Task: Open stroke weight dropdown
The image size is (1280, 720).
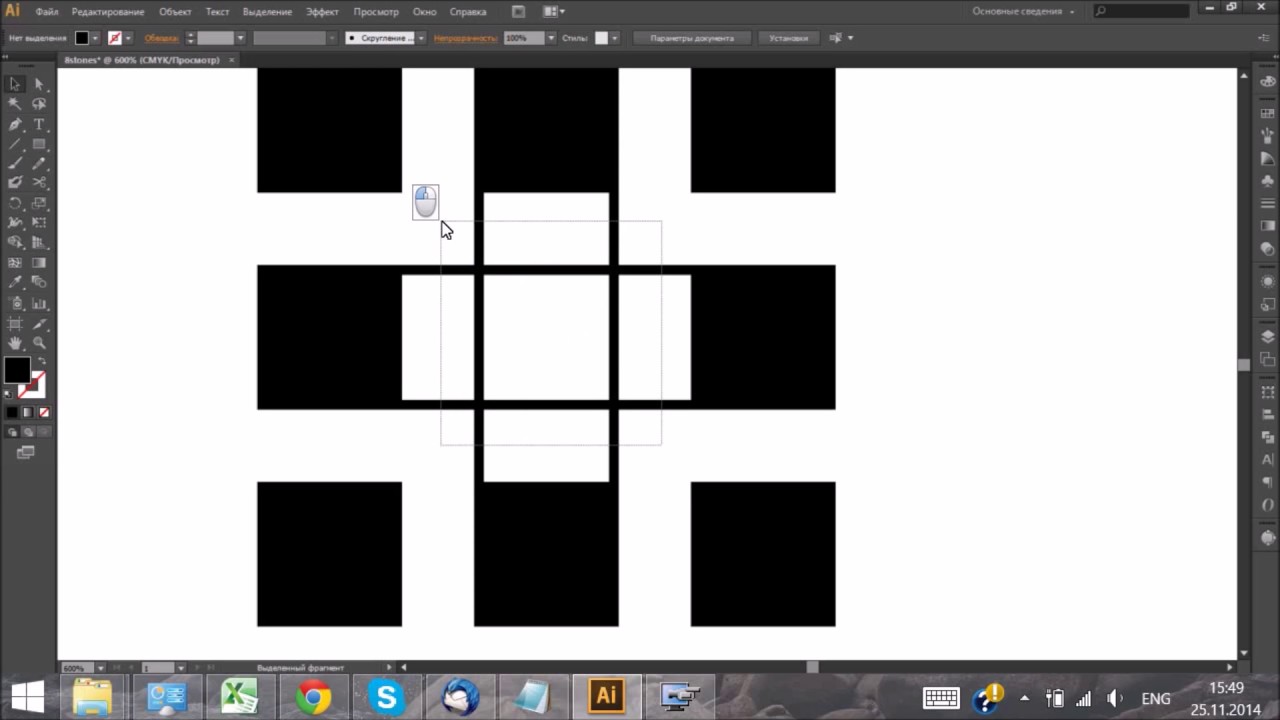Action: [x=240, y=38]
